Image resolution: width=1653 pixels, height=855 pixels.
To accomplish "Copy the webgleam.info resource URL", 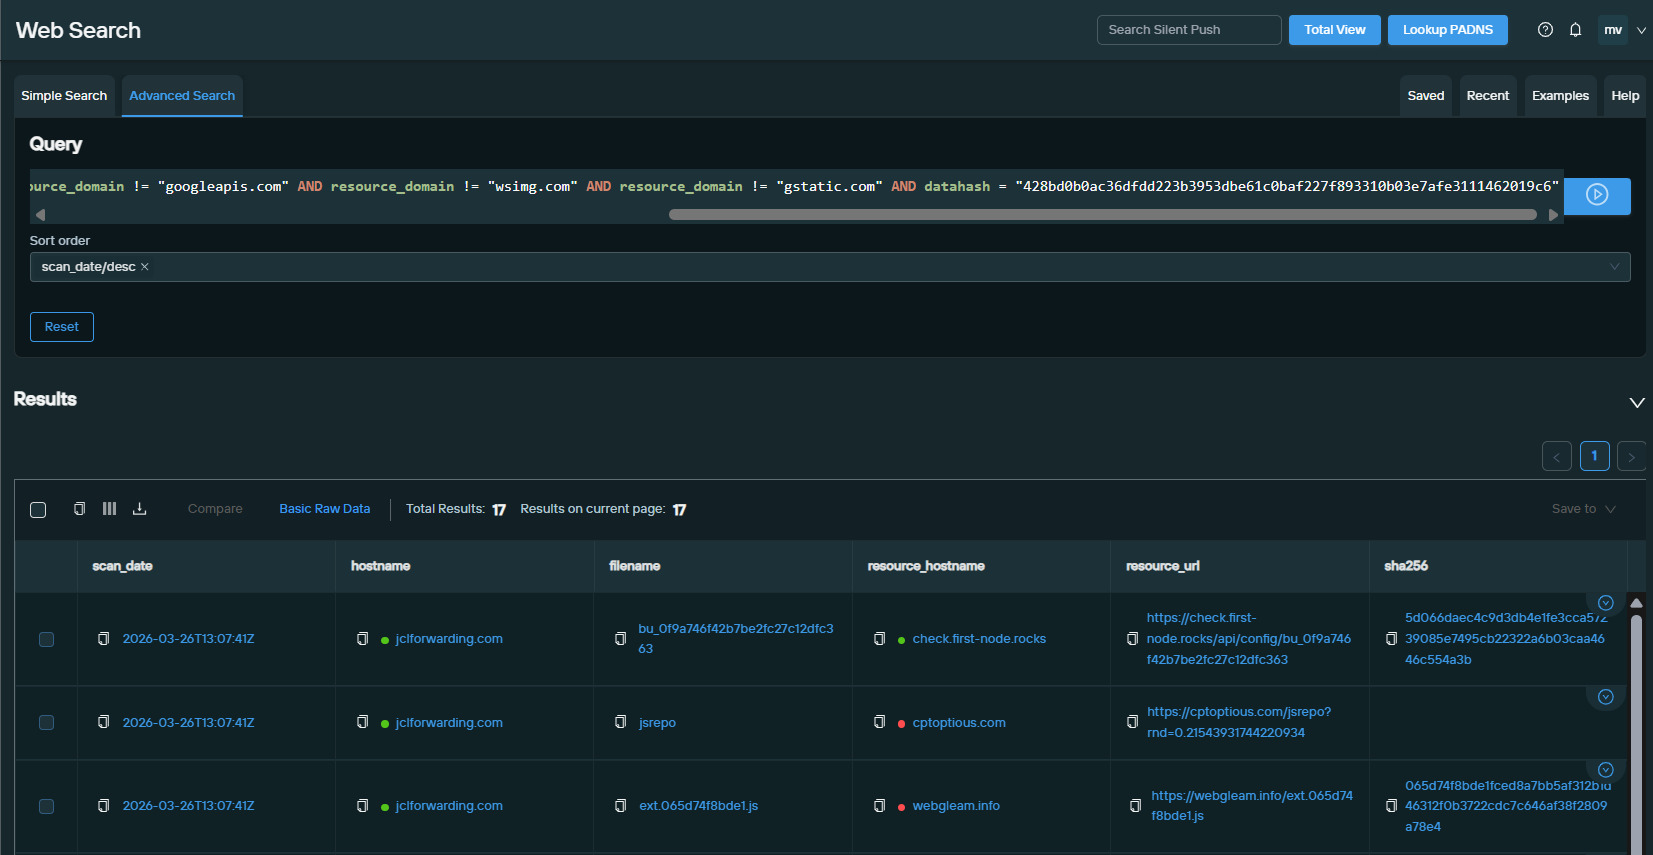I will 1135,806.
